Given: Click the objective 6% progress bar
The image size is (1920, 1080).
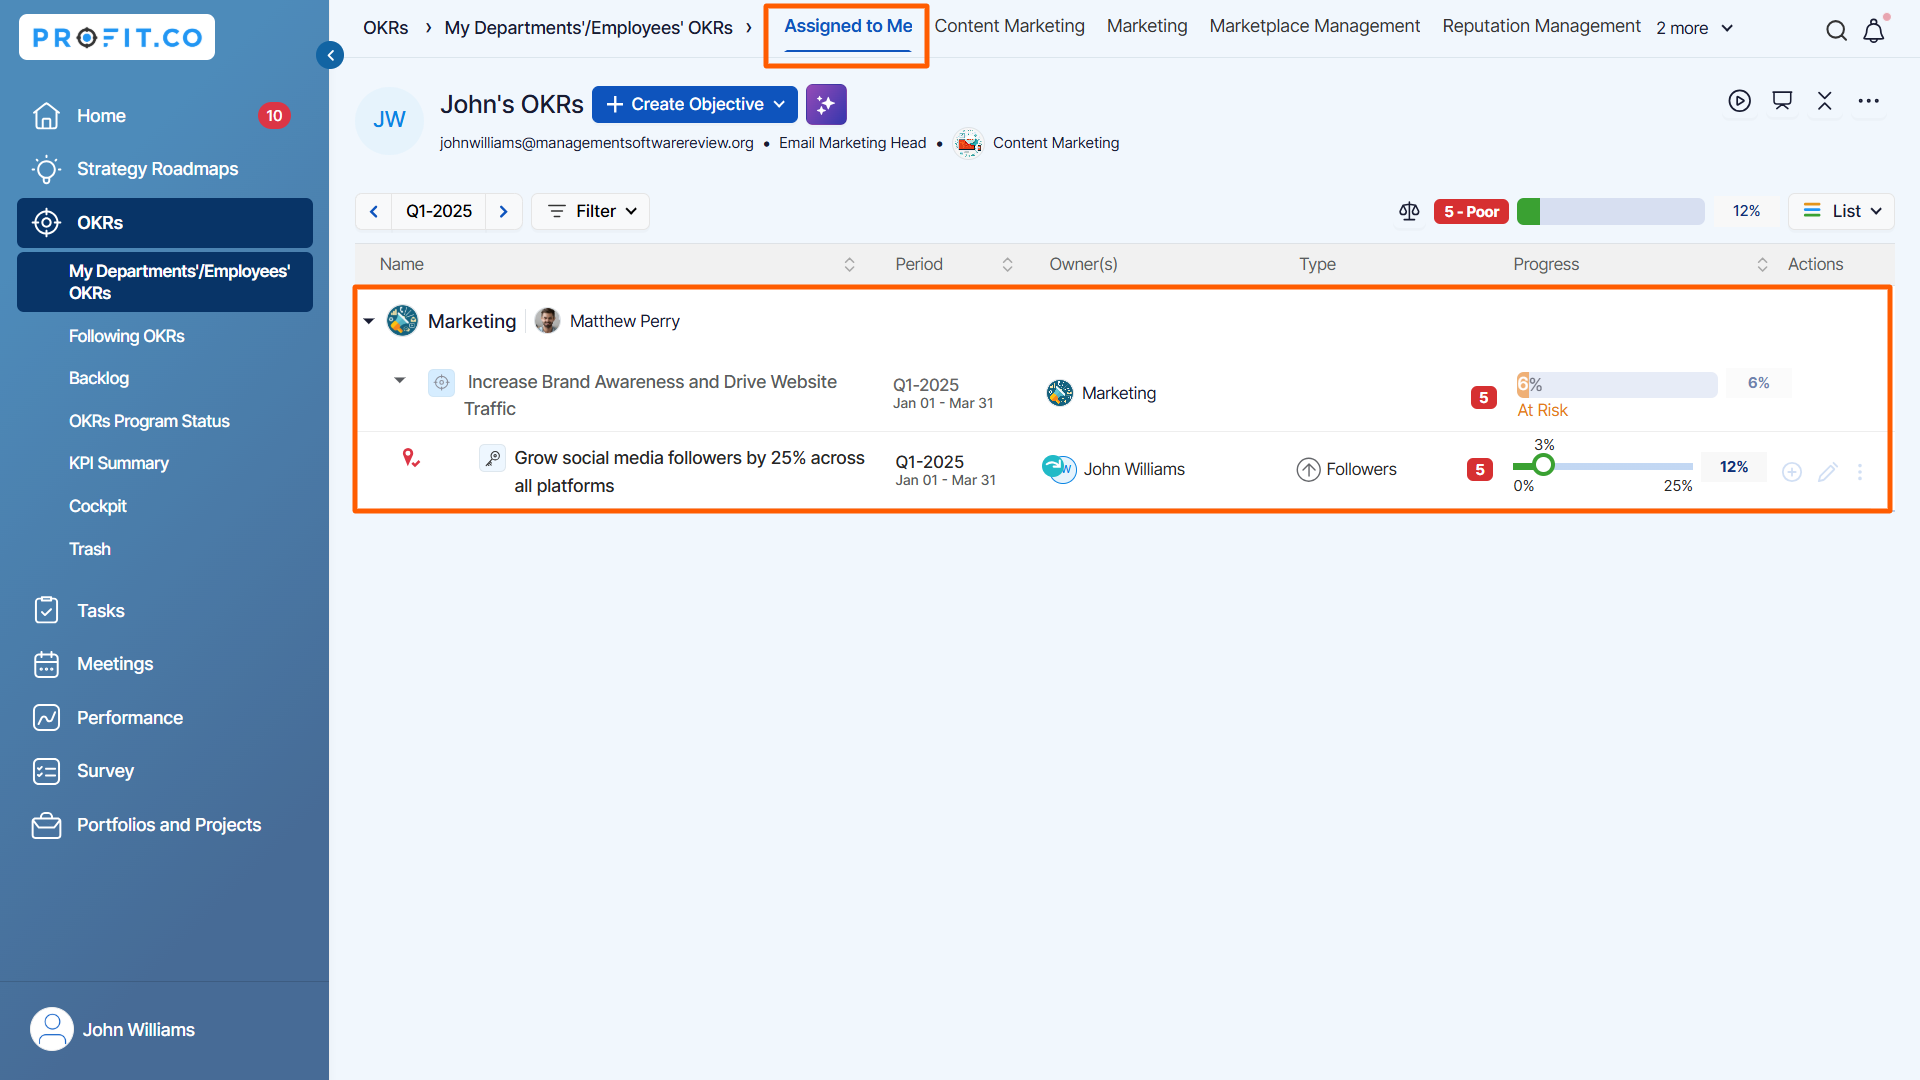Looking at the screenshot, I should pyautogui.click(x=1617, y=384).
